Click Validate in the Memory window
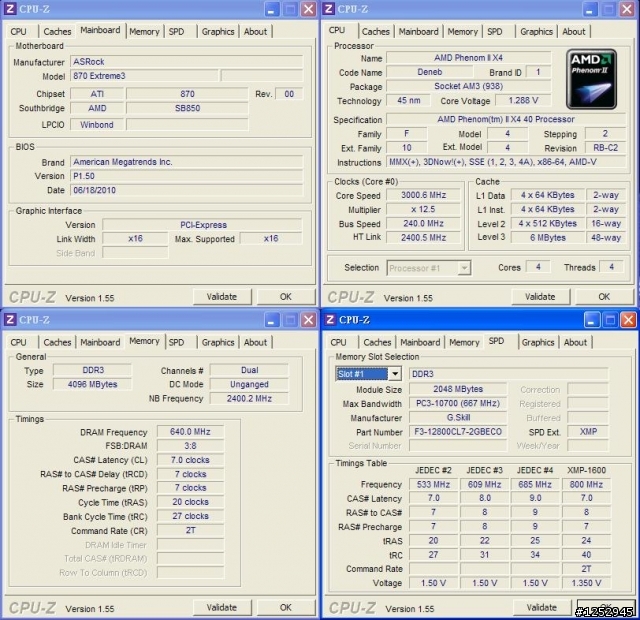 [x=222, y=607]
